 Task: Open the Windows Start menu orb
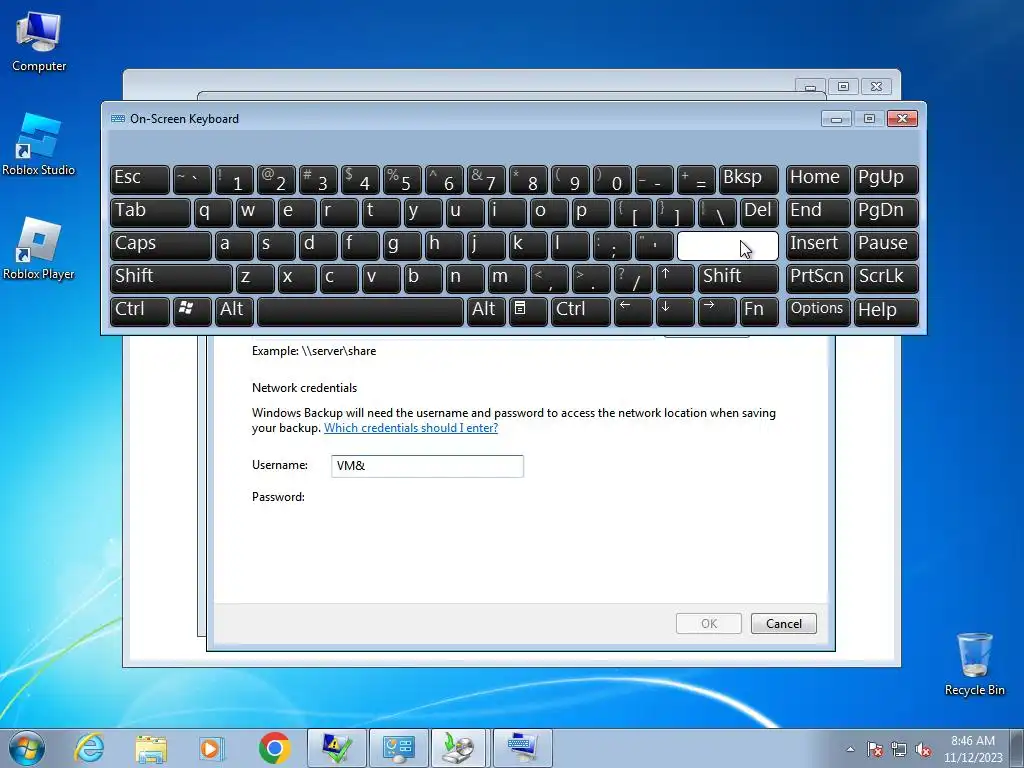pyautogui.click(x=27, y=748)
